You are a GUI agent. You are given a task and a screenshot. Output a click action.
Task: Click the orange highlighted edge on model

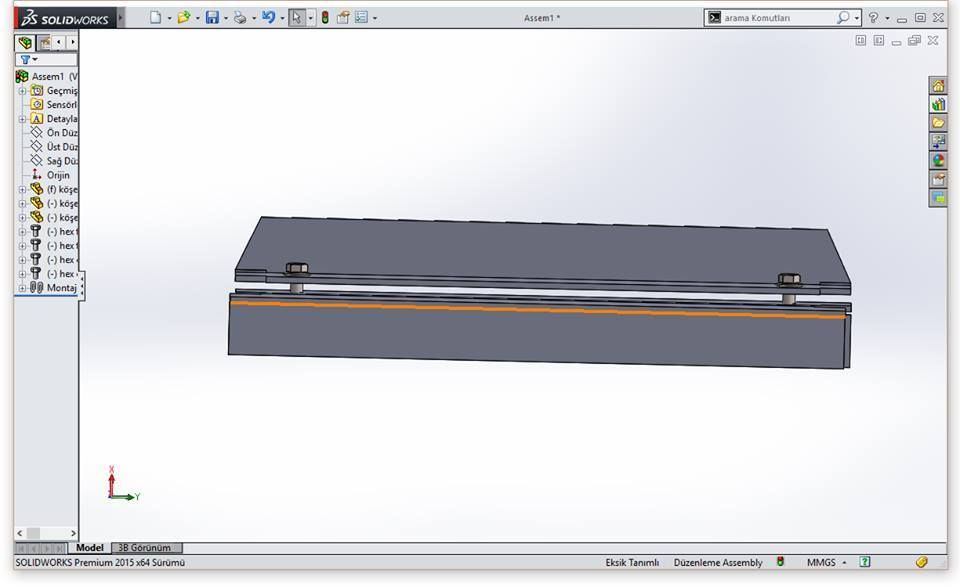click(540, 308)
